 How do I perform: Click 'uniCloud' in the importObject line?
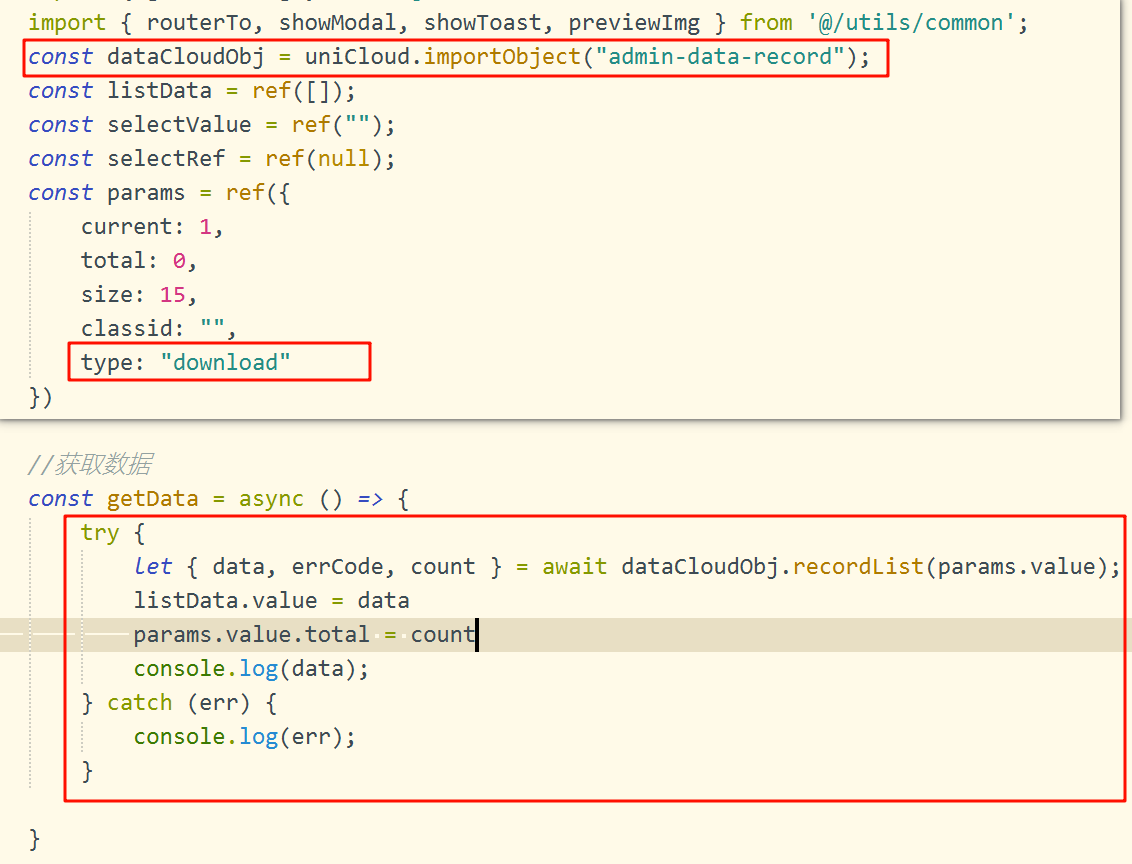pos(357,57)
